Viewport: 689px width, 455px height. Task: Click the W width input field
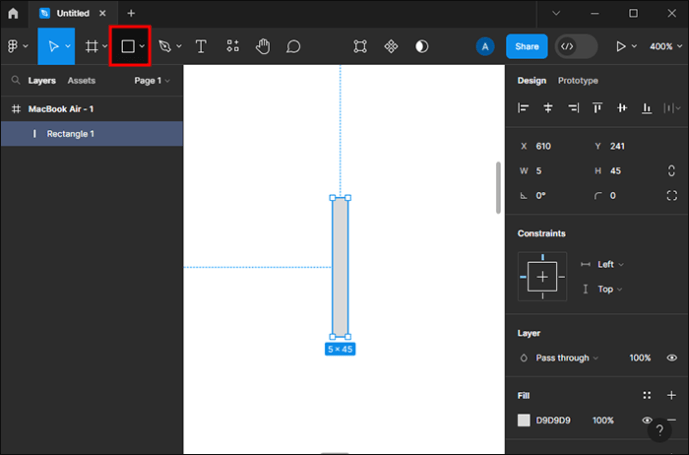coord(554,171)
